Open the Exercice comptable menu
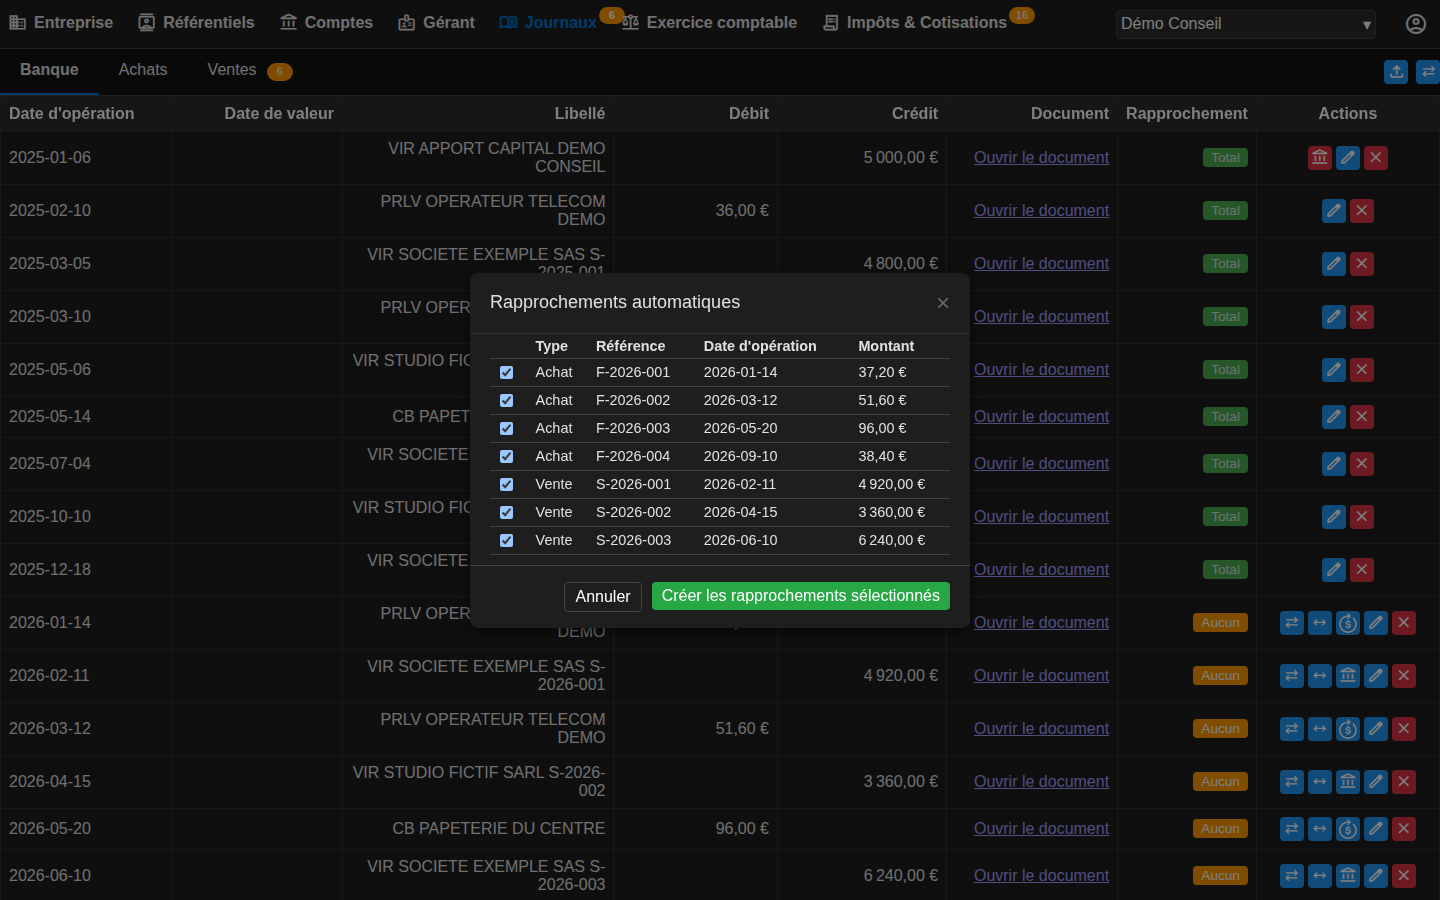Screen dimensions: 1440x900 click(710, 22)
